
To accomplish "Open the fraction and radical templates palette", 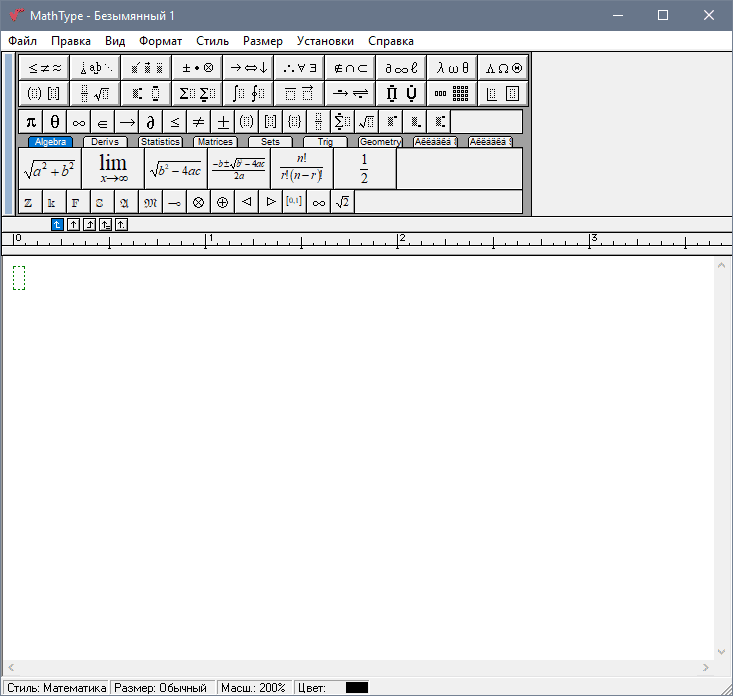I will click(95, 93).
